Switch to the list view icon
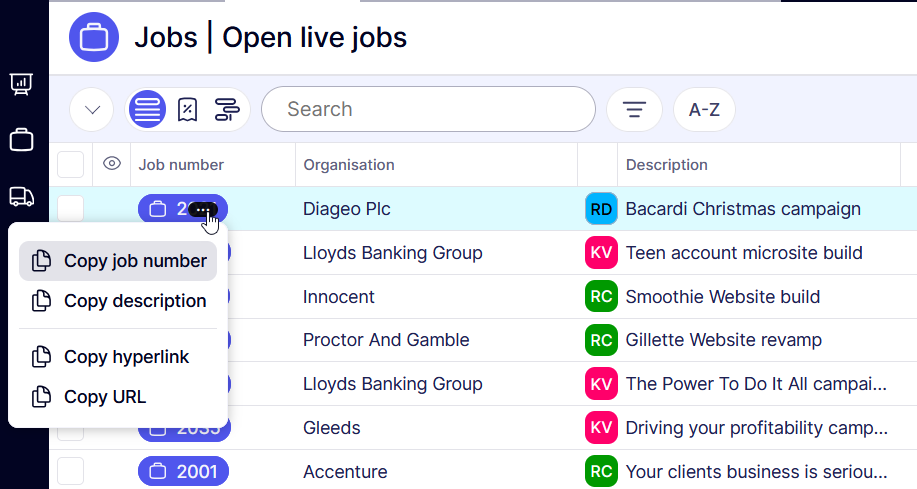Viewport: 917px width, 489px height. pos(148,109)
